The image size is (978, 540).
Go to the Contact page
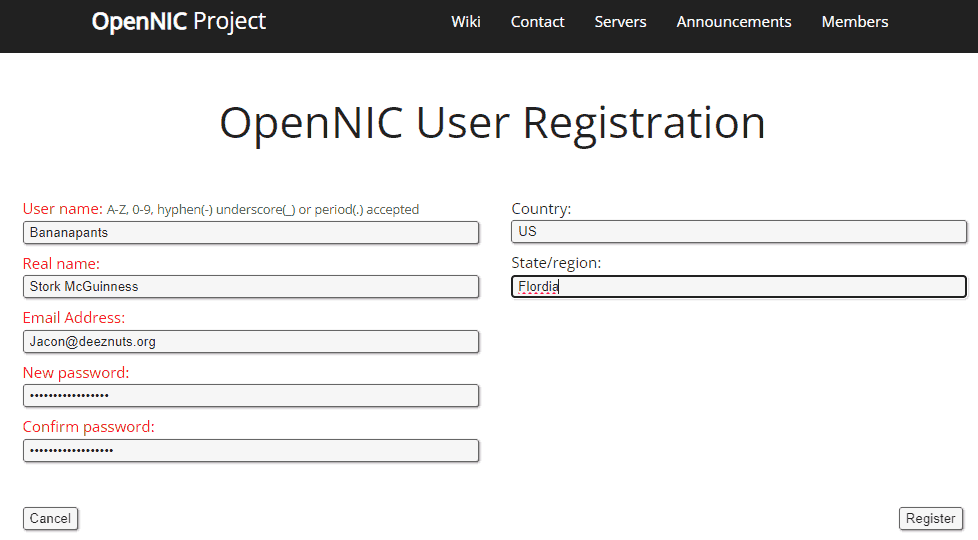(537, 22)
